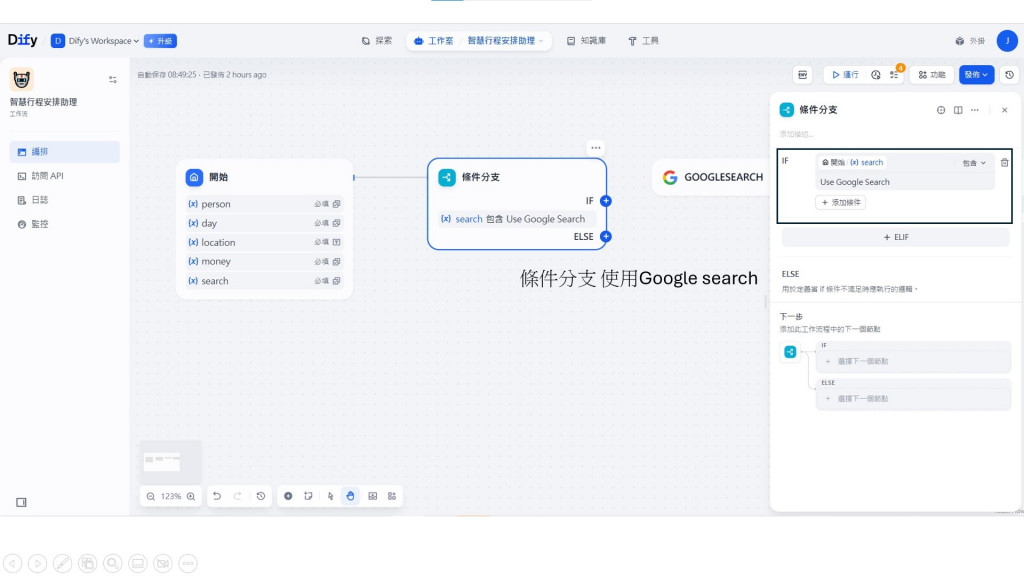Open the checklist icon with badge 4
This screenshot has width=1024, height=576.
[x=895, y=74]
